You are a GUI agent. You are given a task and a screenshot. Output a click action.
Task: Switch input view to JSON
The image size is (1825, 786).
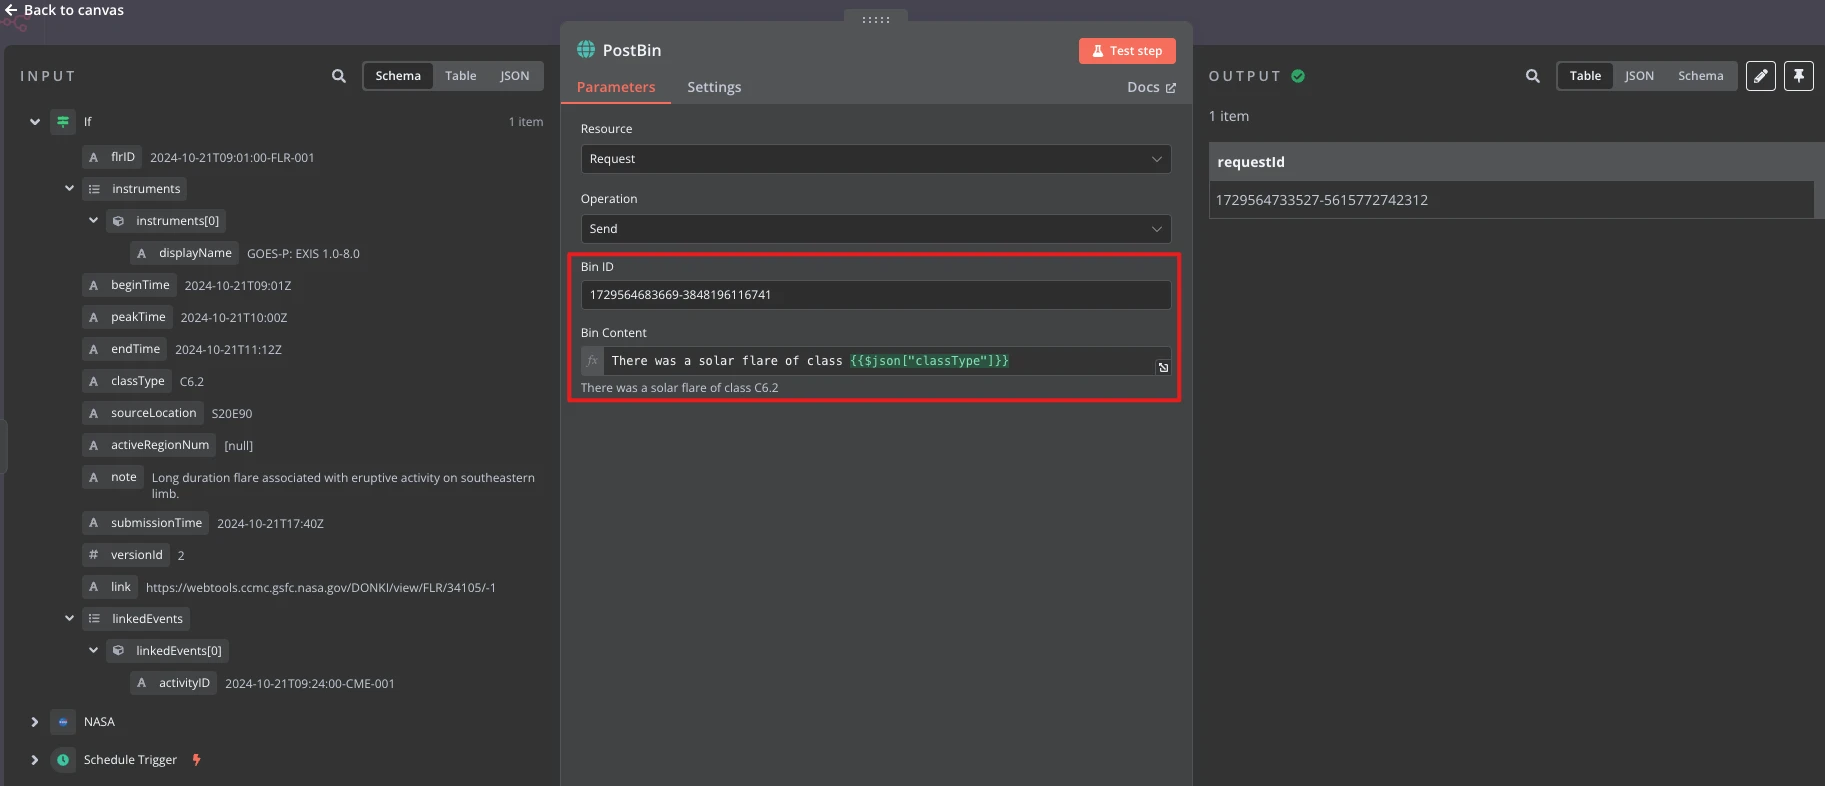point(514,76)
